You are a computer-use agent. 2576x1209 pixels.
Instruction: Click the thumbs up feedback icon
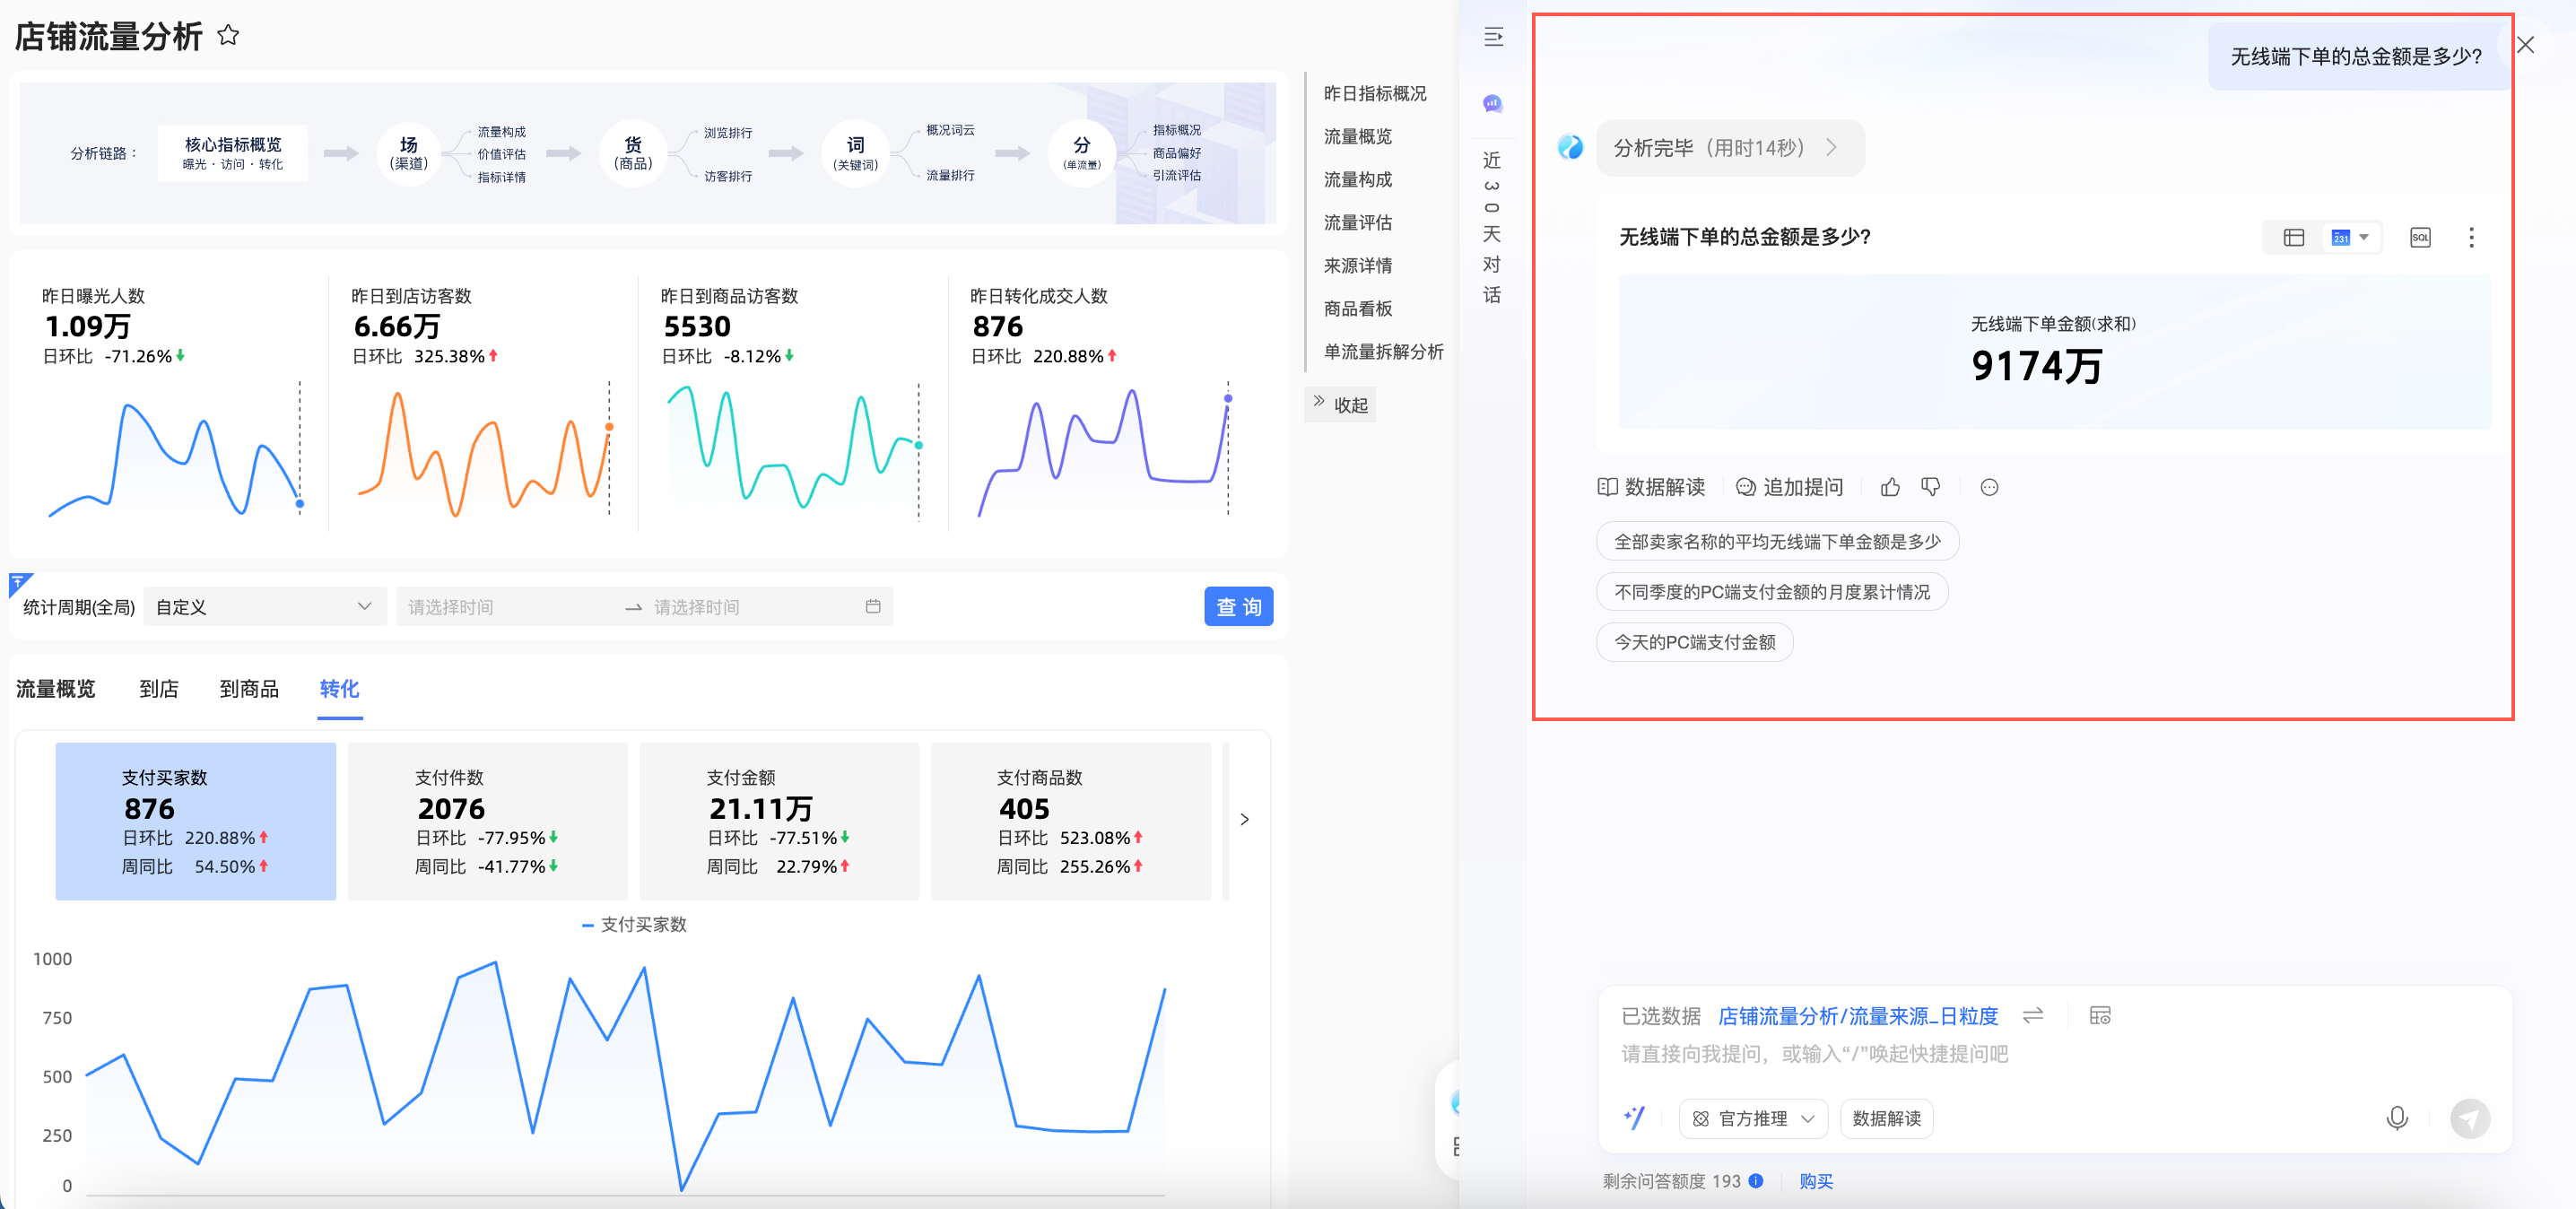(x=1889, y=487)
